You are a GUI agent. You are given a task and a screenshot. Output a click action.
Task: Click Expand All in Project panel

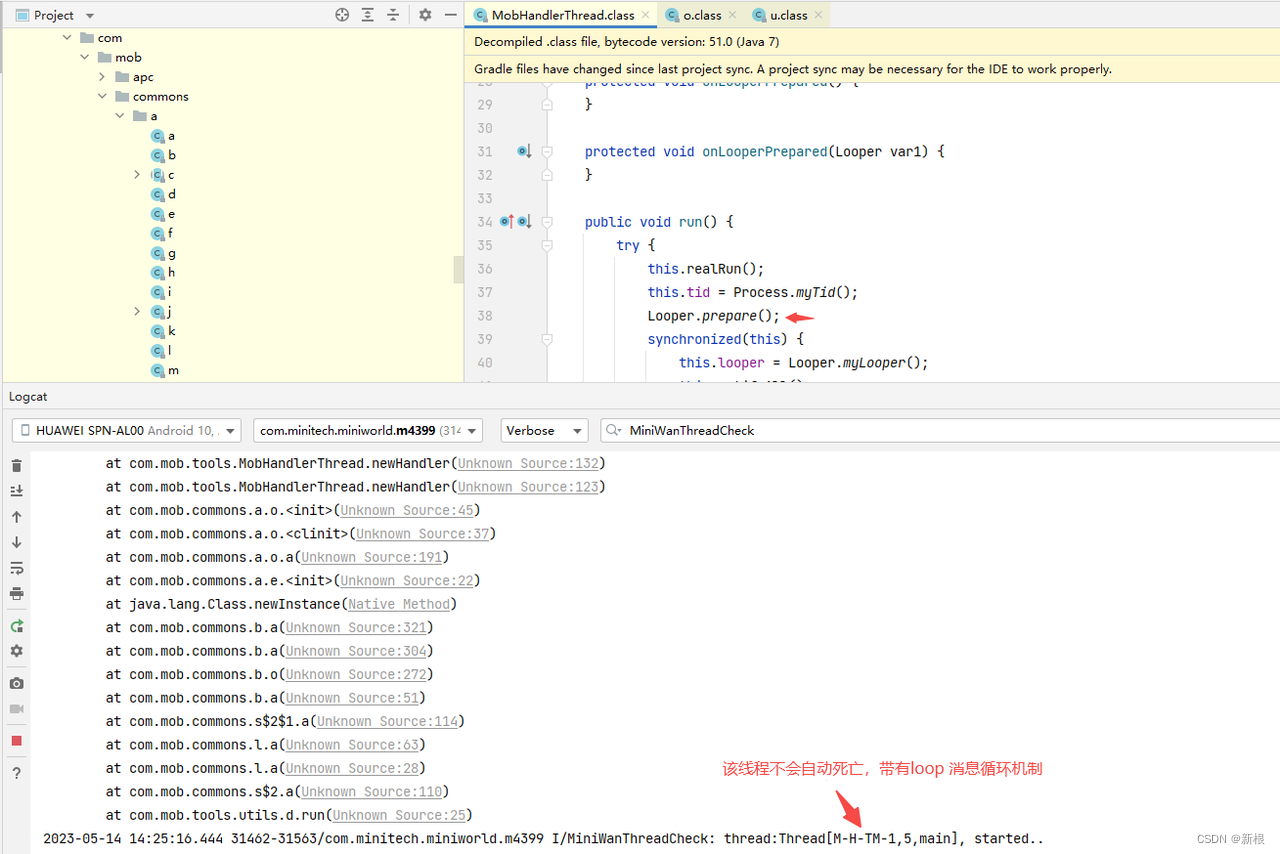pyautogui.click(x=368, y=15)
